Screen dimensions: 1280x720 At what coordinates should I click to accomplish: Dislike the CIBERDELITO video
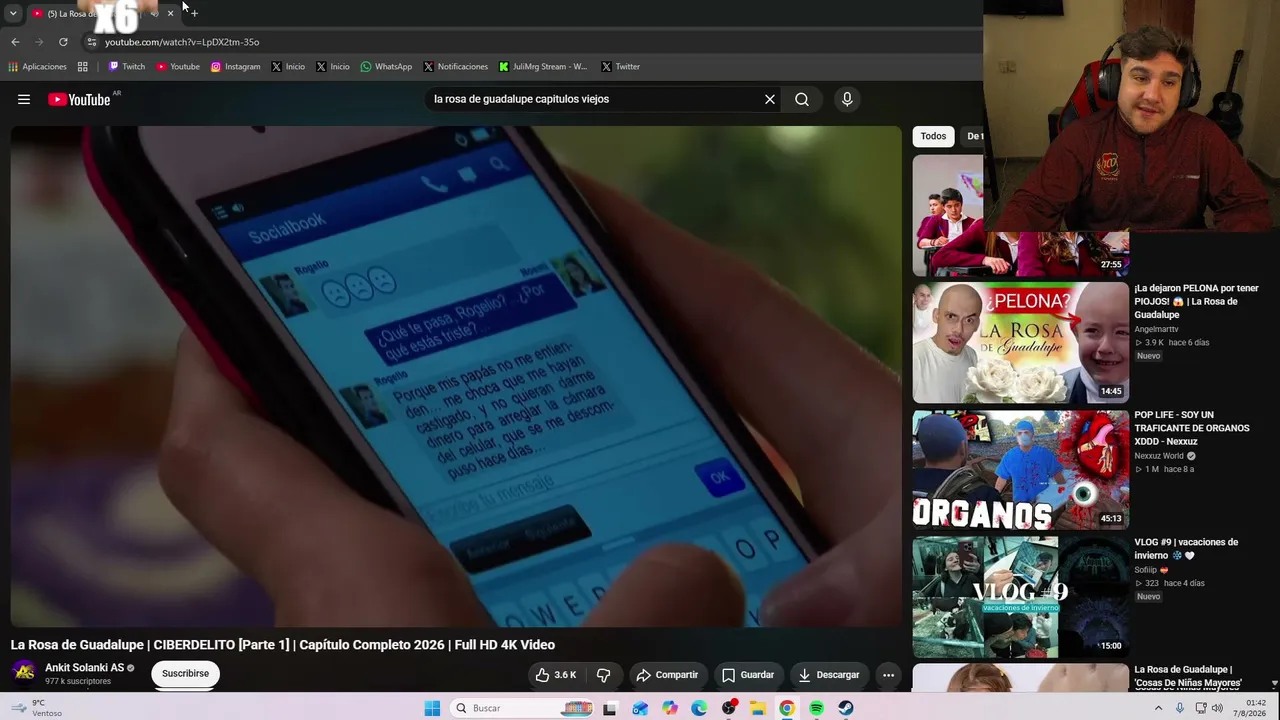coord(603,675)
